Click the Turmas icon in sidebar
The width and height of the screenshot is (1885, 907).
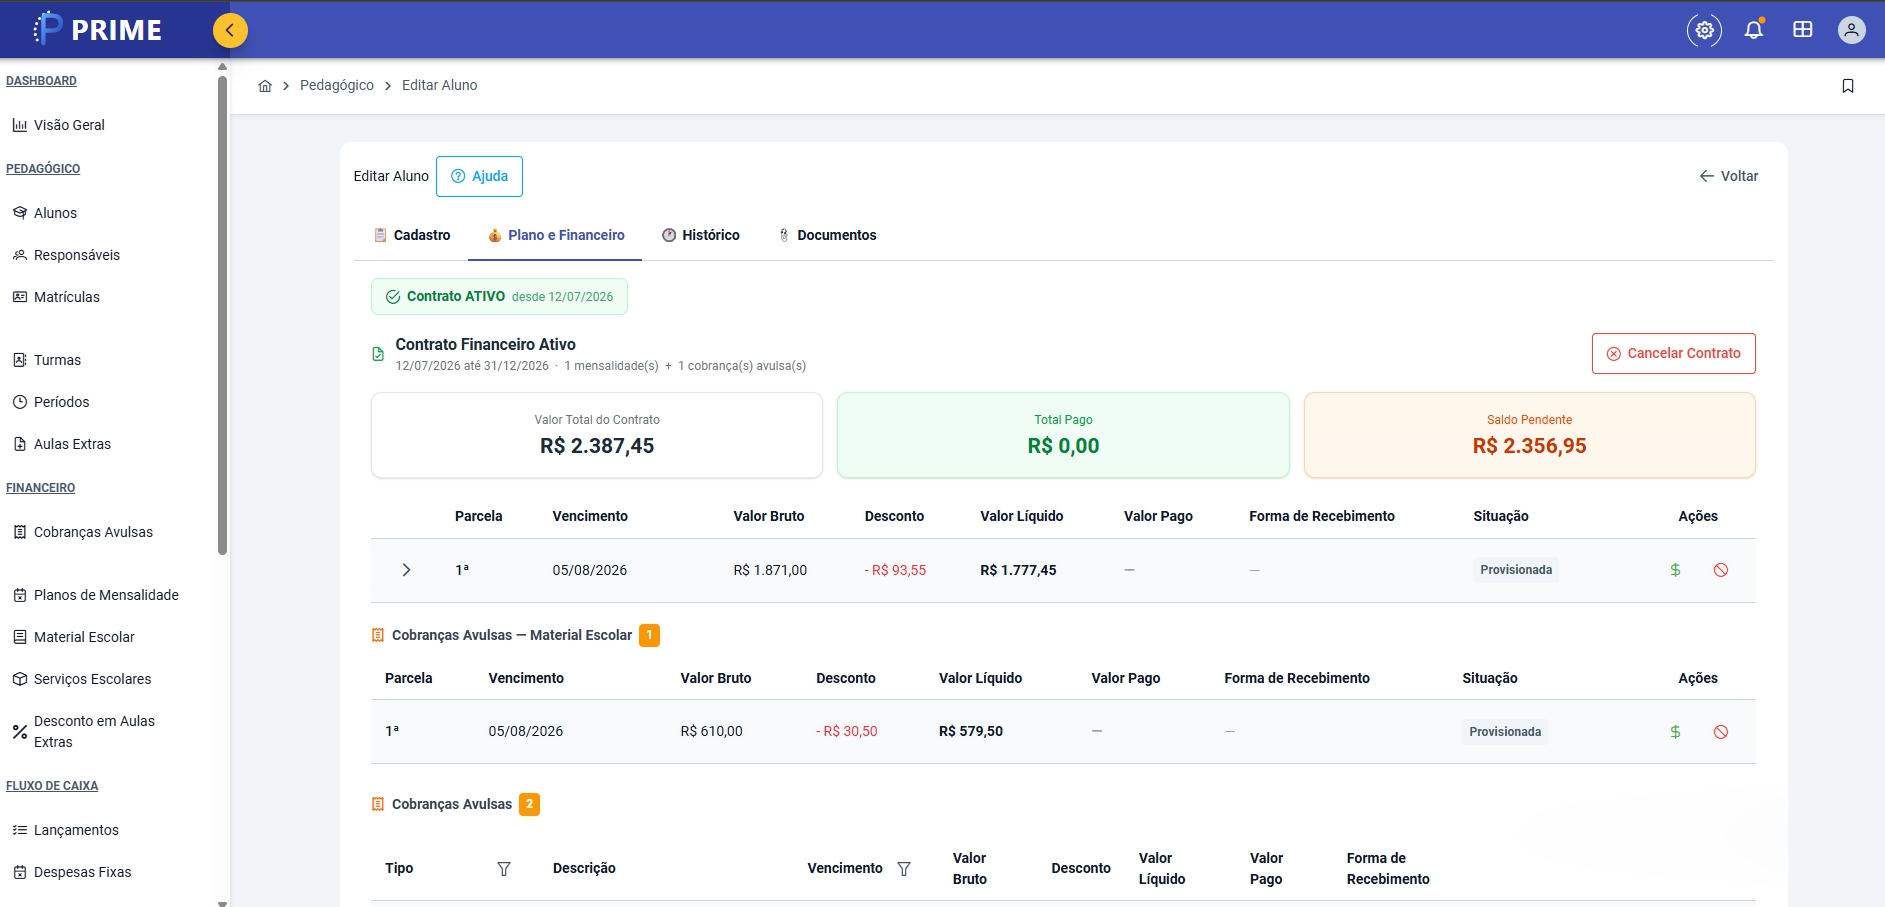tap(20, 360)
